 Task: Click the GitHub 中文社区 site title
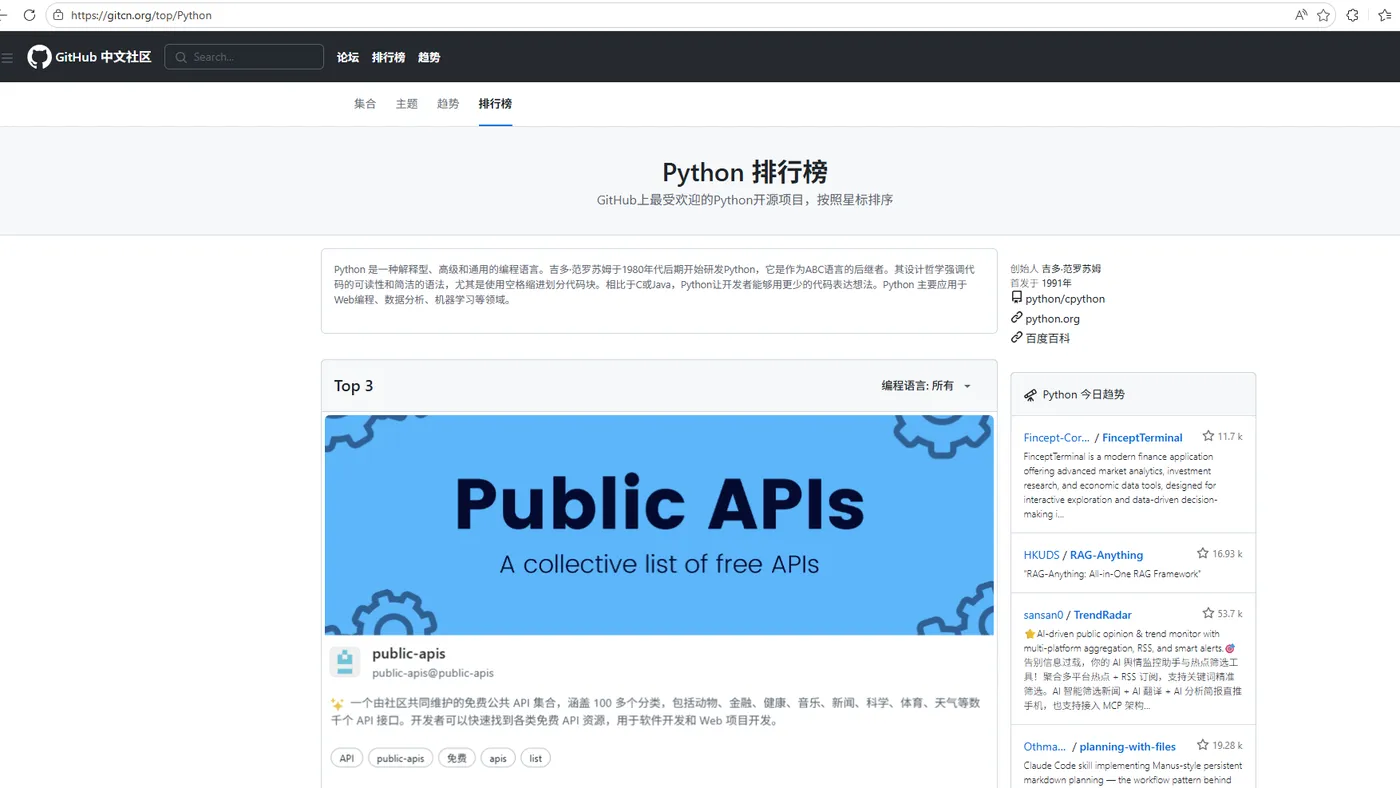pyautogui.click(x=103, y=57)
